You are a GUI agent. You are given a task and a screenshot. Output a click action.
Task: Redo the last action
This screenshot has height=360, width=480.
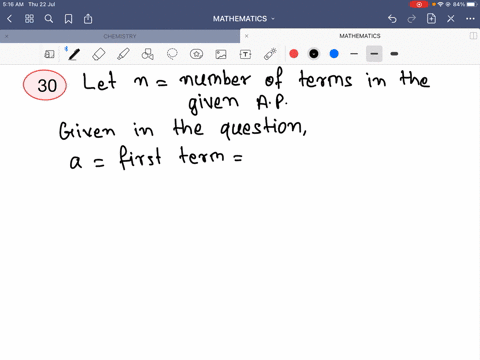click(x=412, y=19)
